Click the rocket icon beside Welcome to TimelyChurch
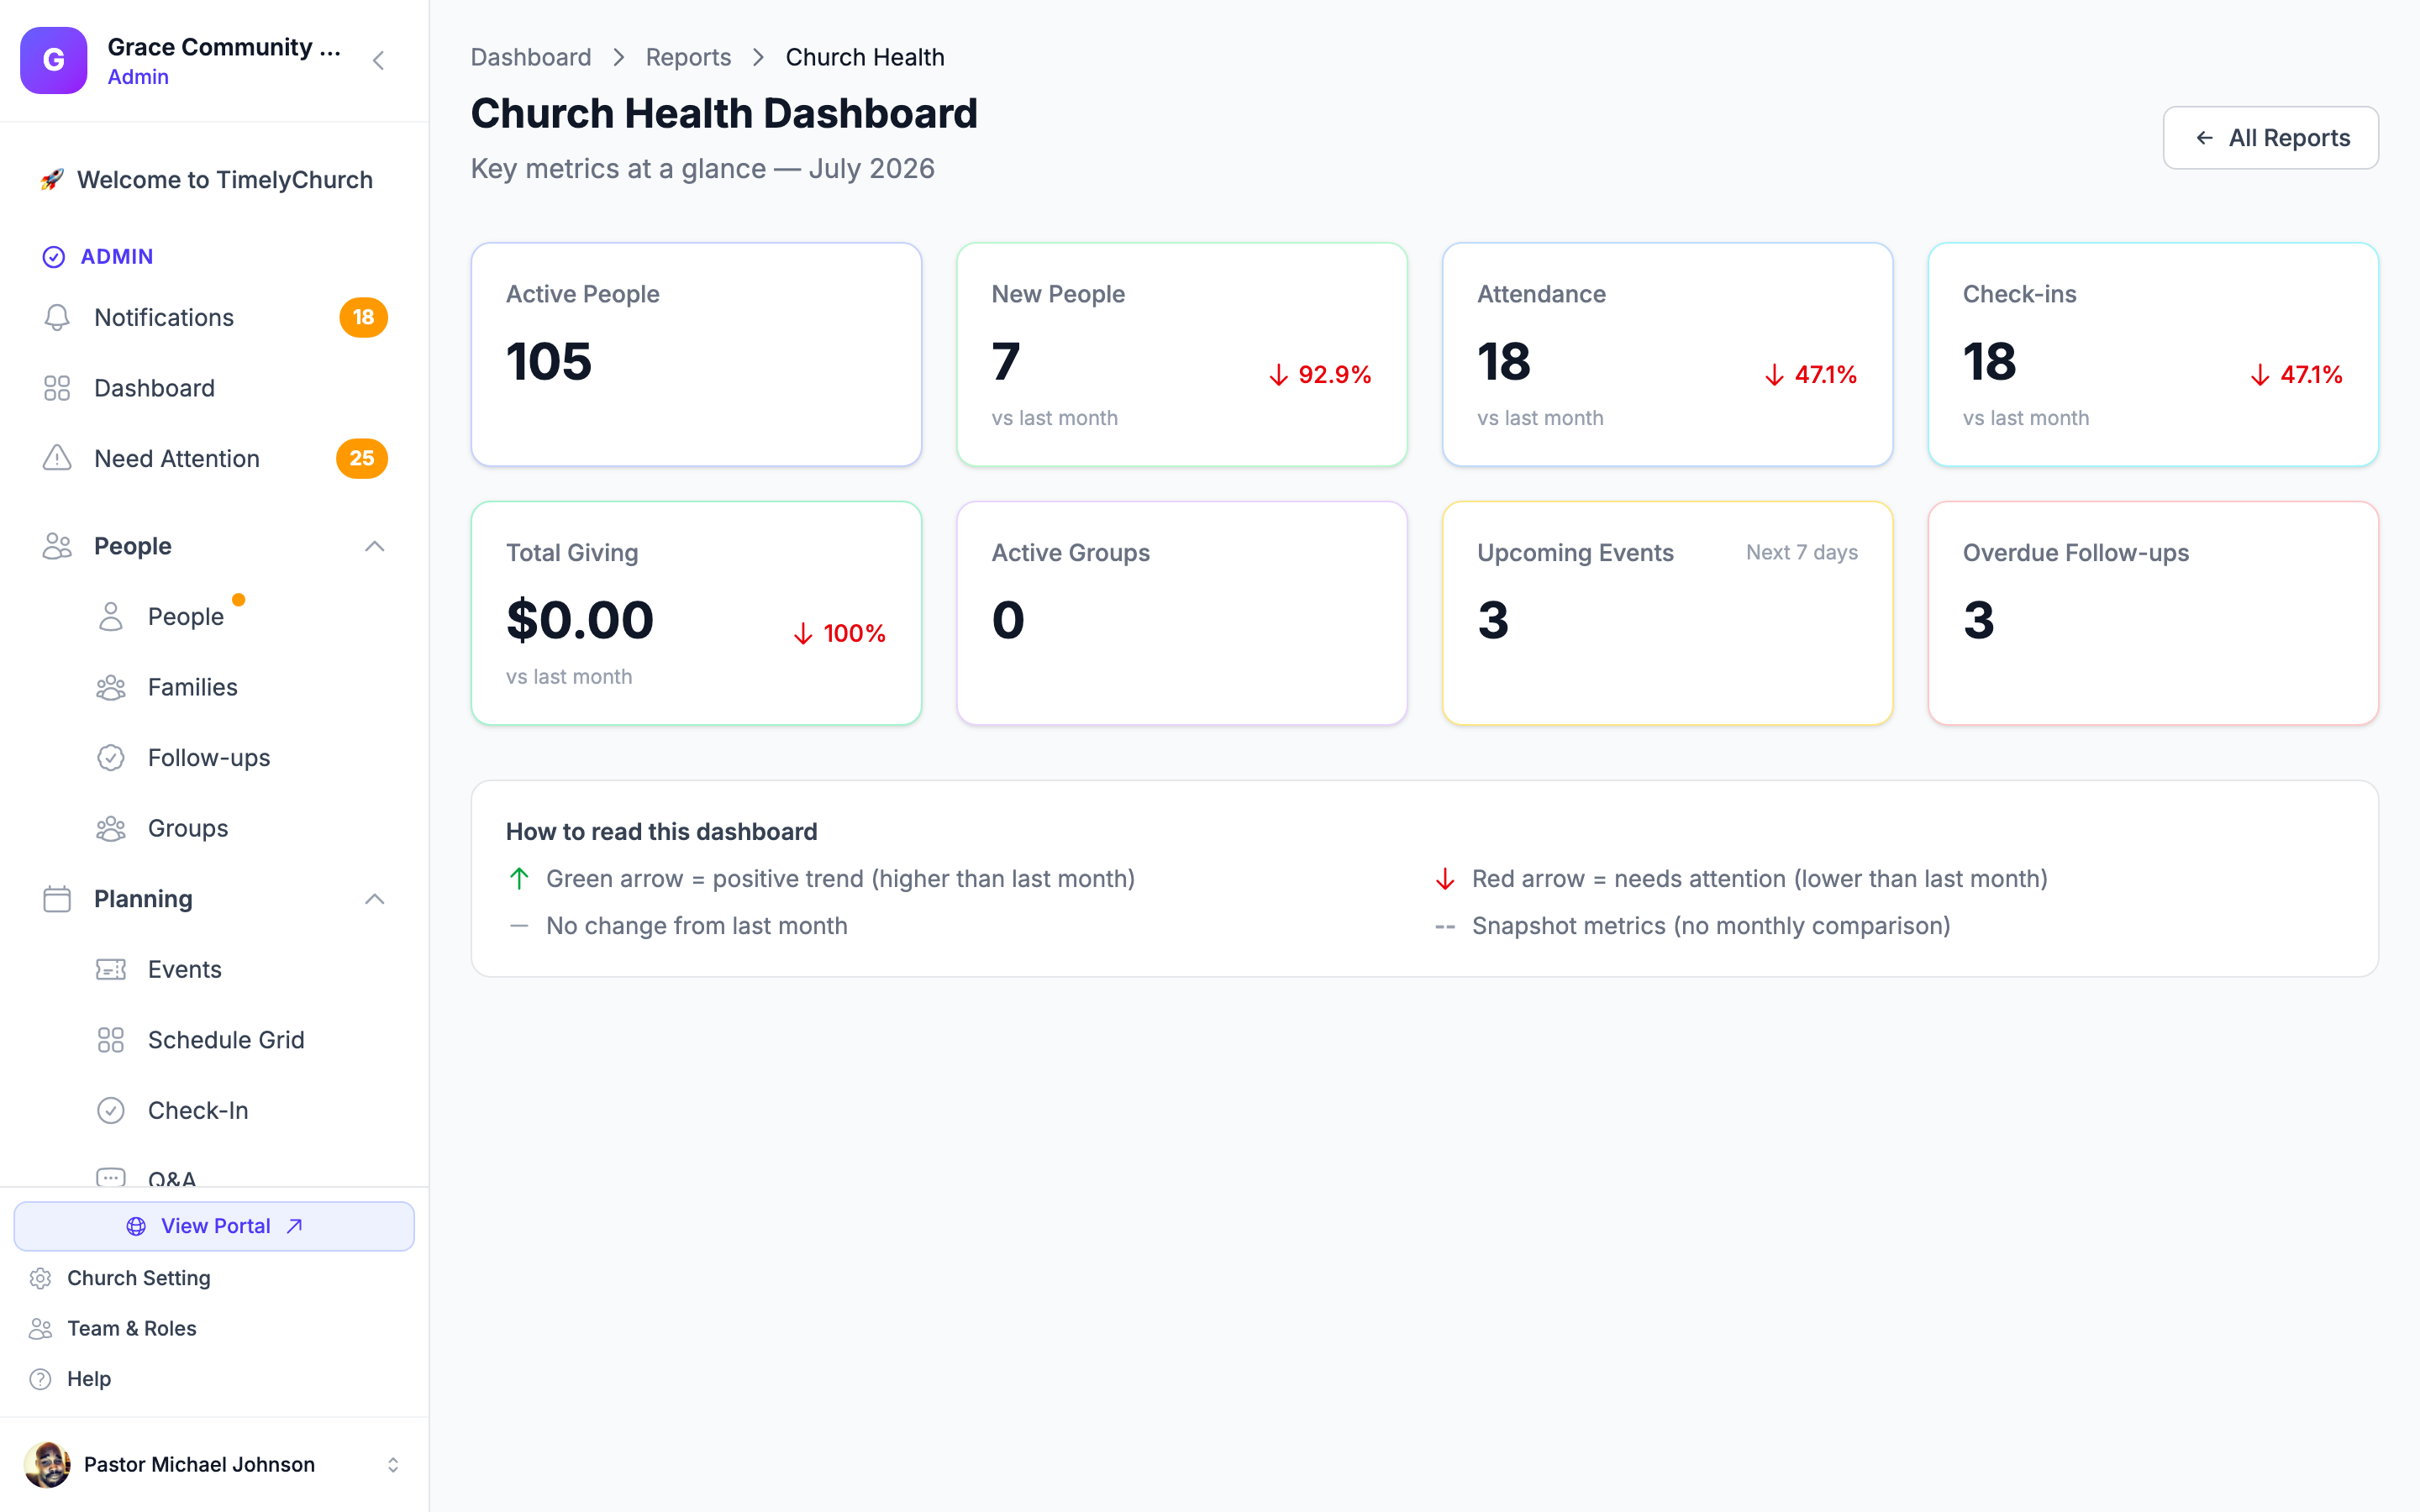This screenshot has width=2420, height=1512. click(x=52, y=180)
